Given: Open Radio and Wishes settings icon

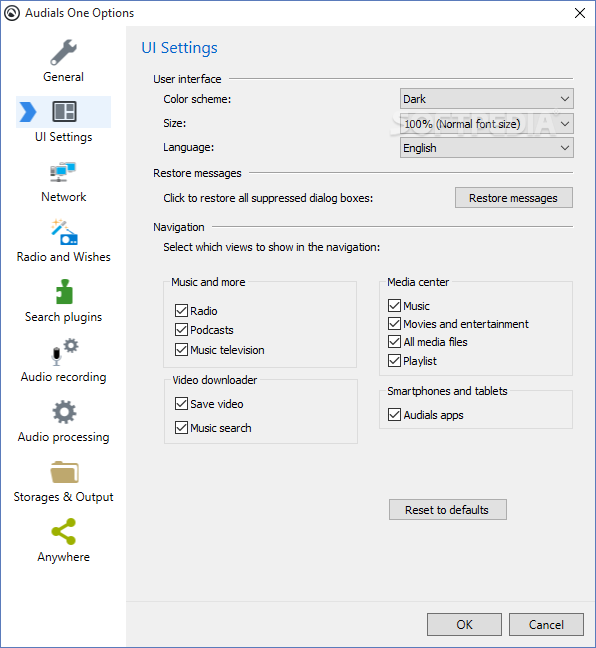Looking at the screenshot, I should 64,232.
